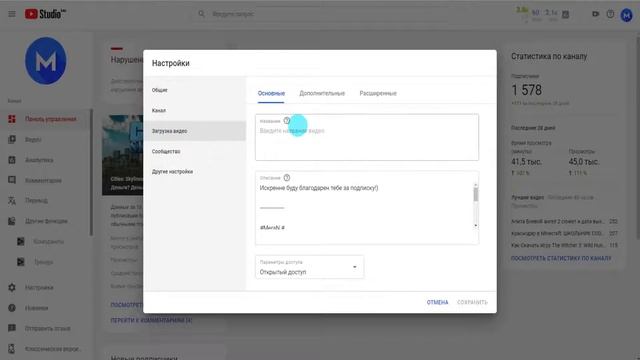640x360 pixels.
Task: Click the Settings gear icon in sidebar
Action: click(12, 287)
